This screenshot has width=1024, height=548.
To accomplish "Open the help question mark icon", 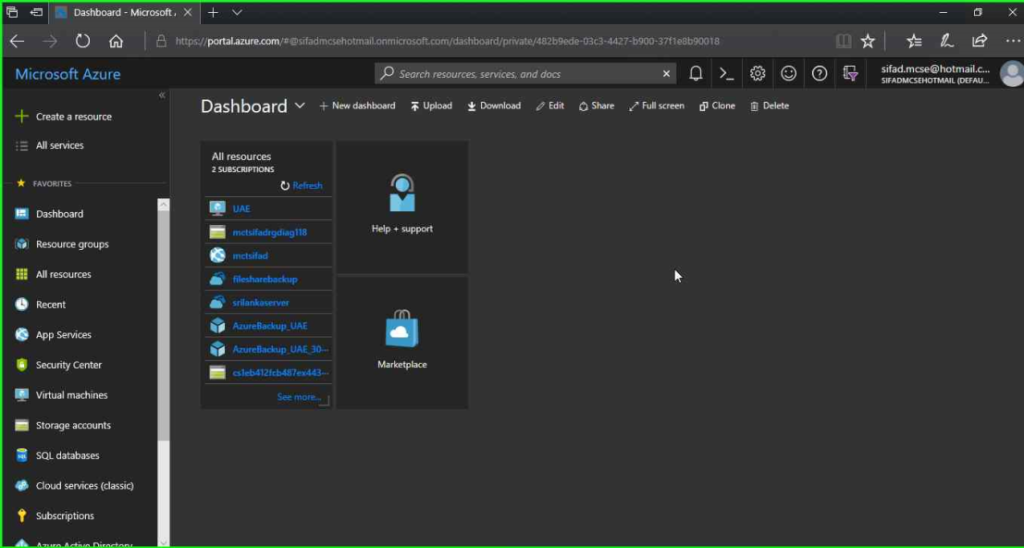I will point(820,74).
